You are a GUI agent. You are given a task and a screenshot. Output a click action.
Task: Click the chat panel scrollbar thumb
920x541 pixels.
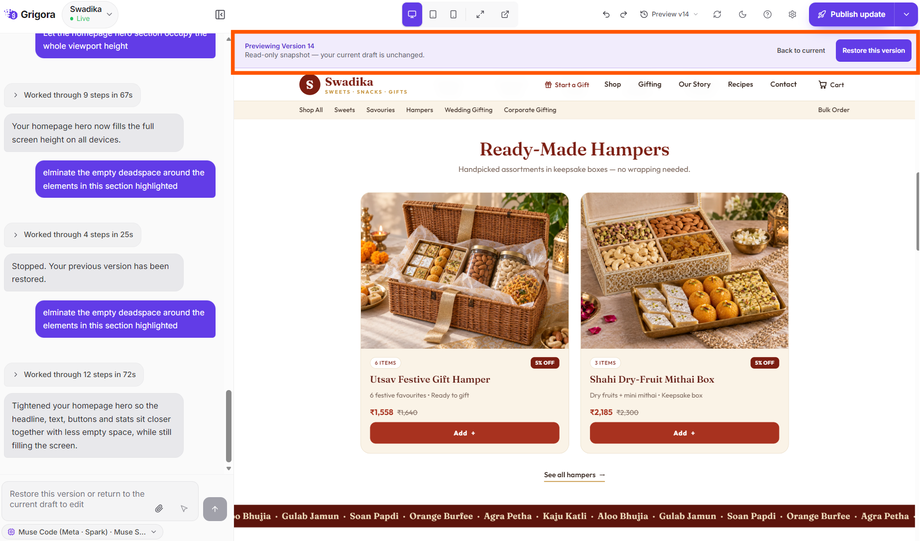[229, 426]
